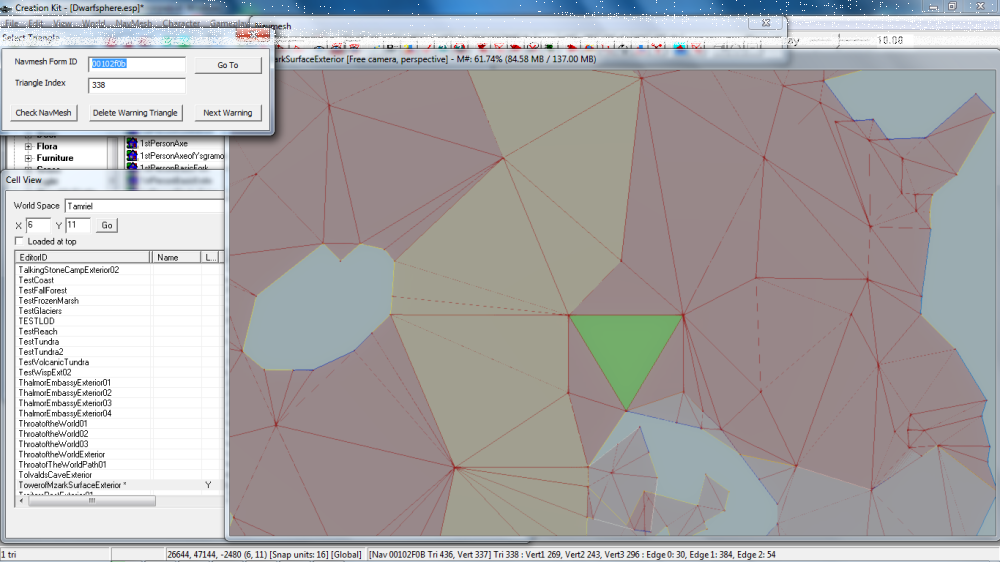Tick the Loaded at top checkbox
The height and width of the screenshot is (562, 1000).
pos(19,241)
